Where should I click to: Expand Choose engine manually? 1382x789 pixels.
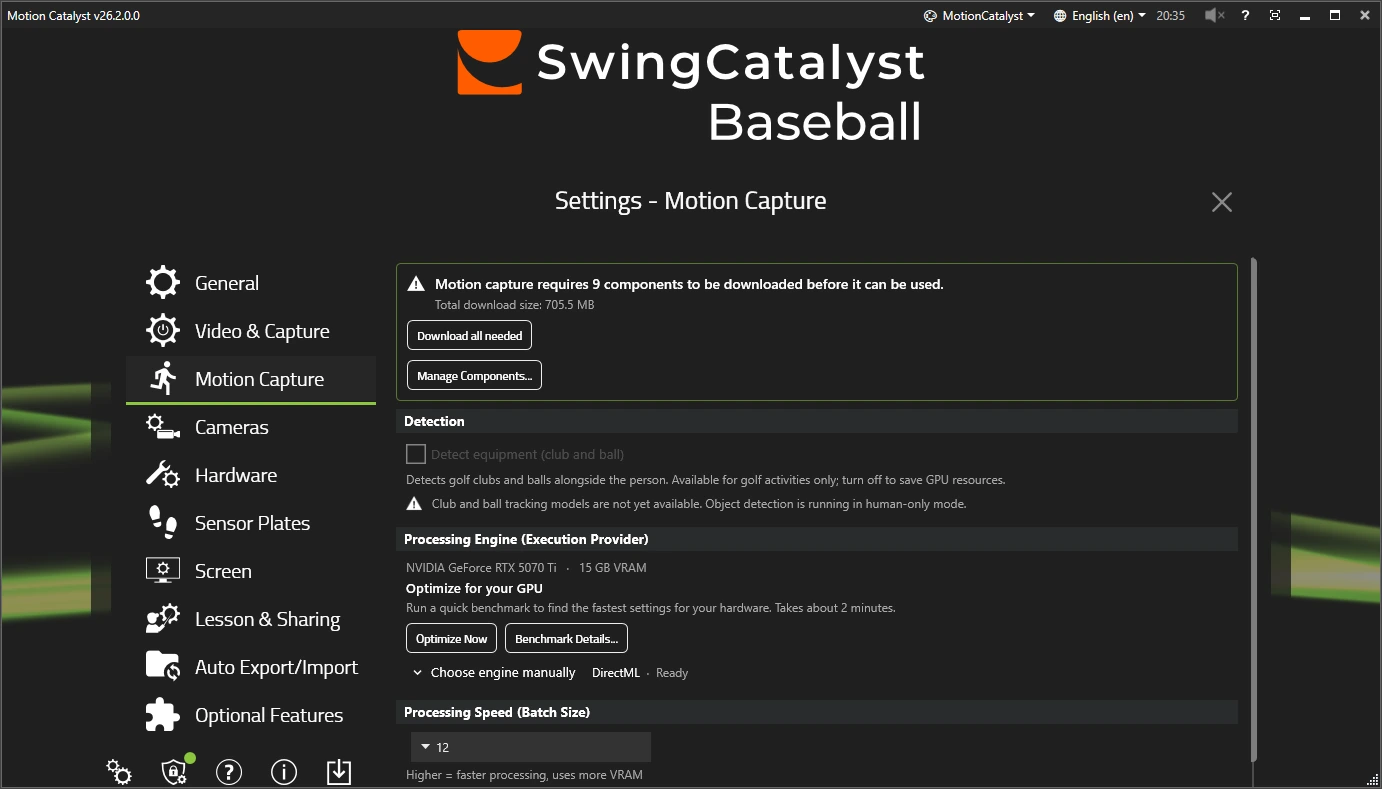coord(494,673)
